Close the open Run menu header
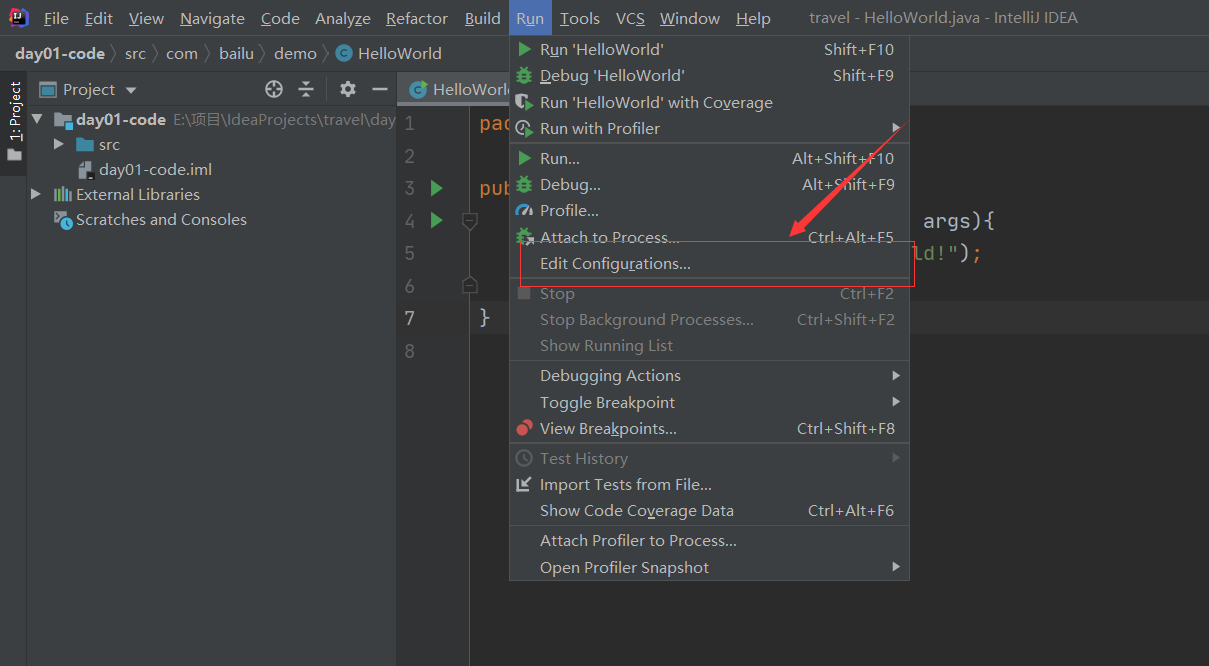This screenshot has width=1209, height=666. 530,19
